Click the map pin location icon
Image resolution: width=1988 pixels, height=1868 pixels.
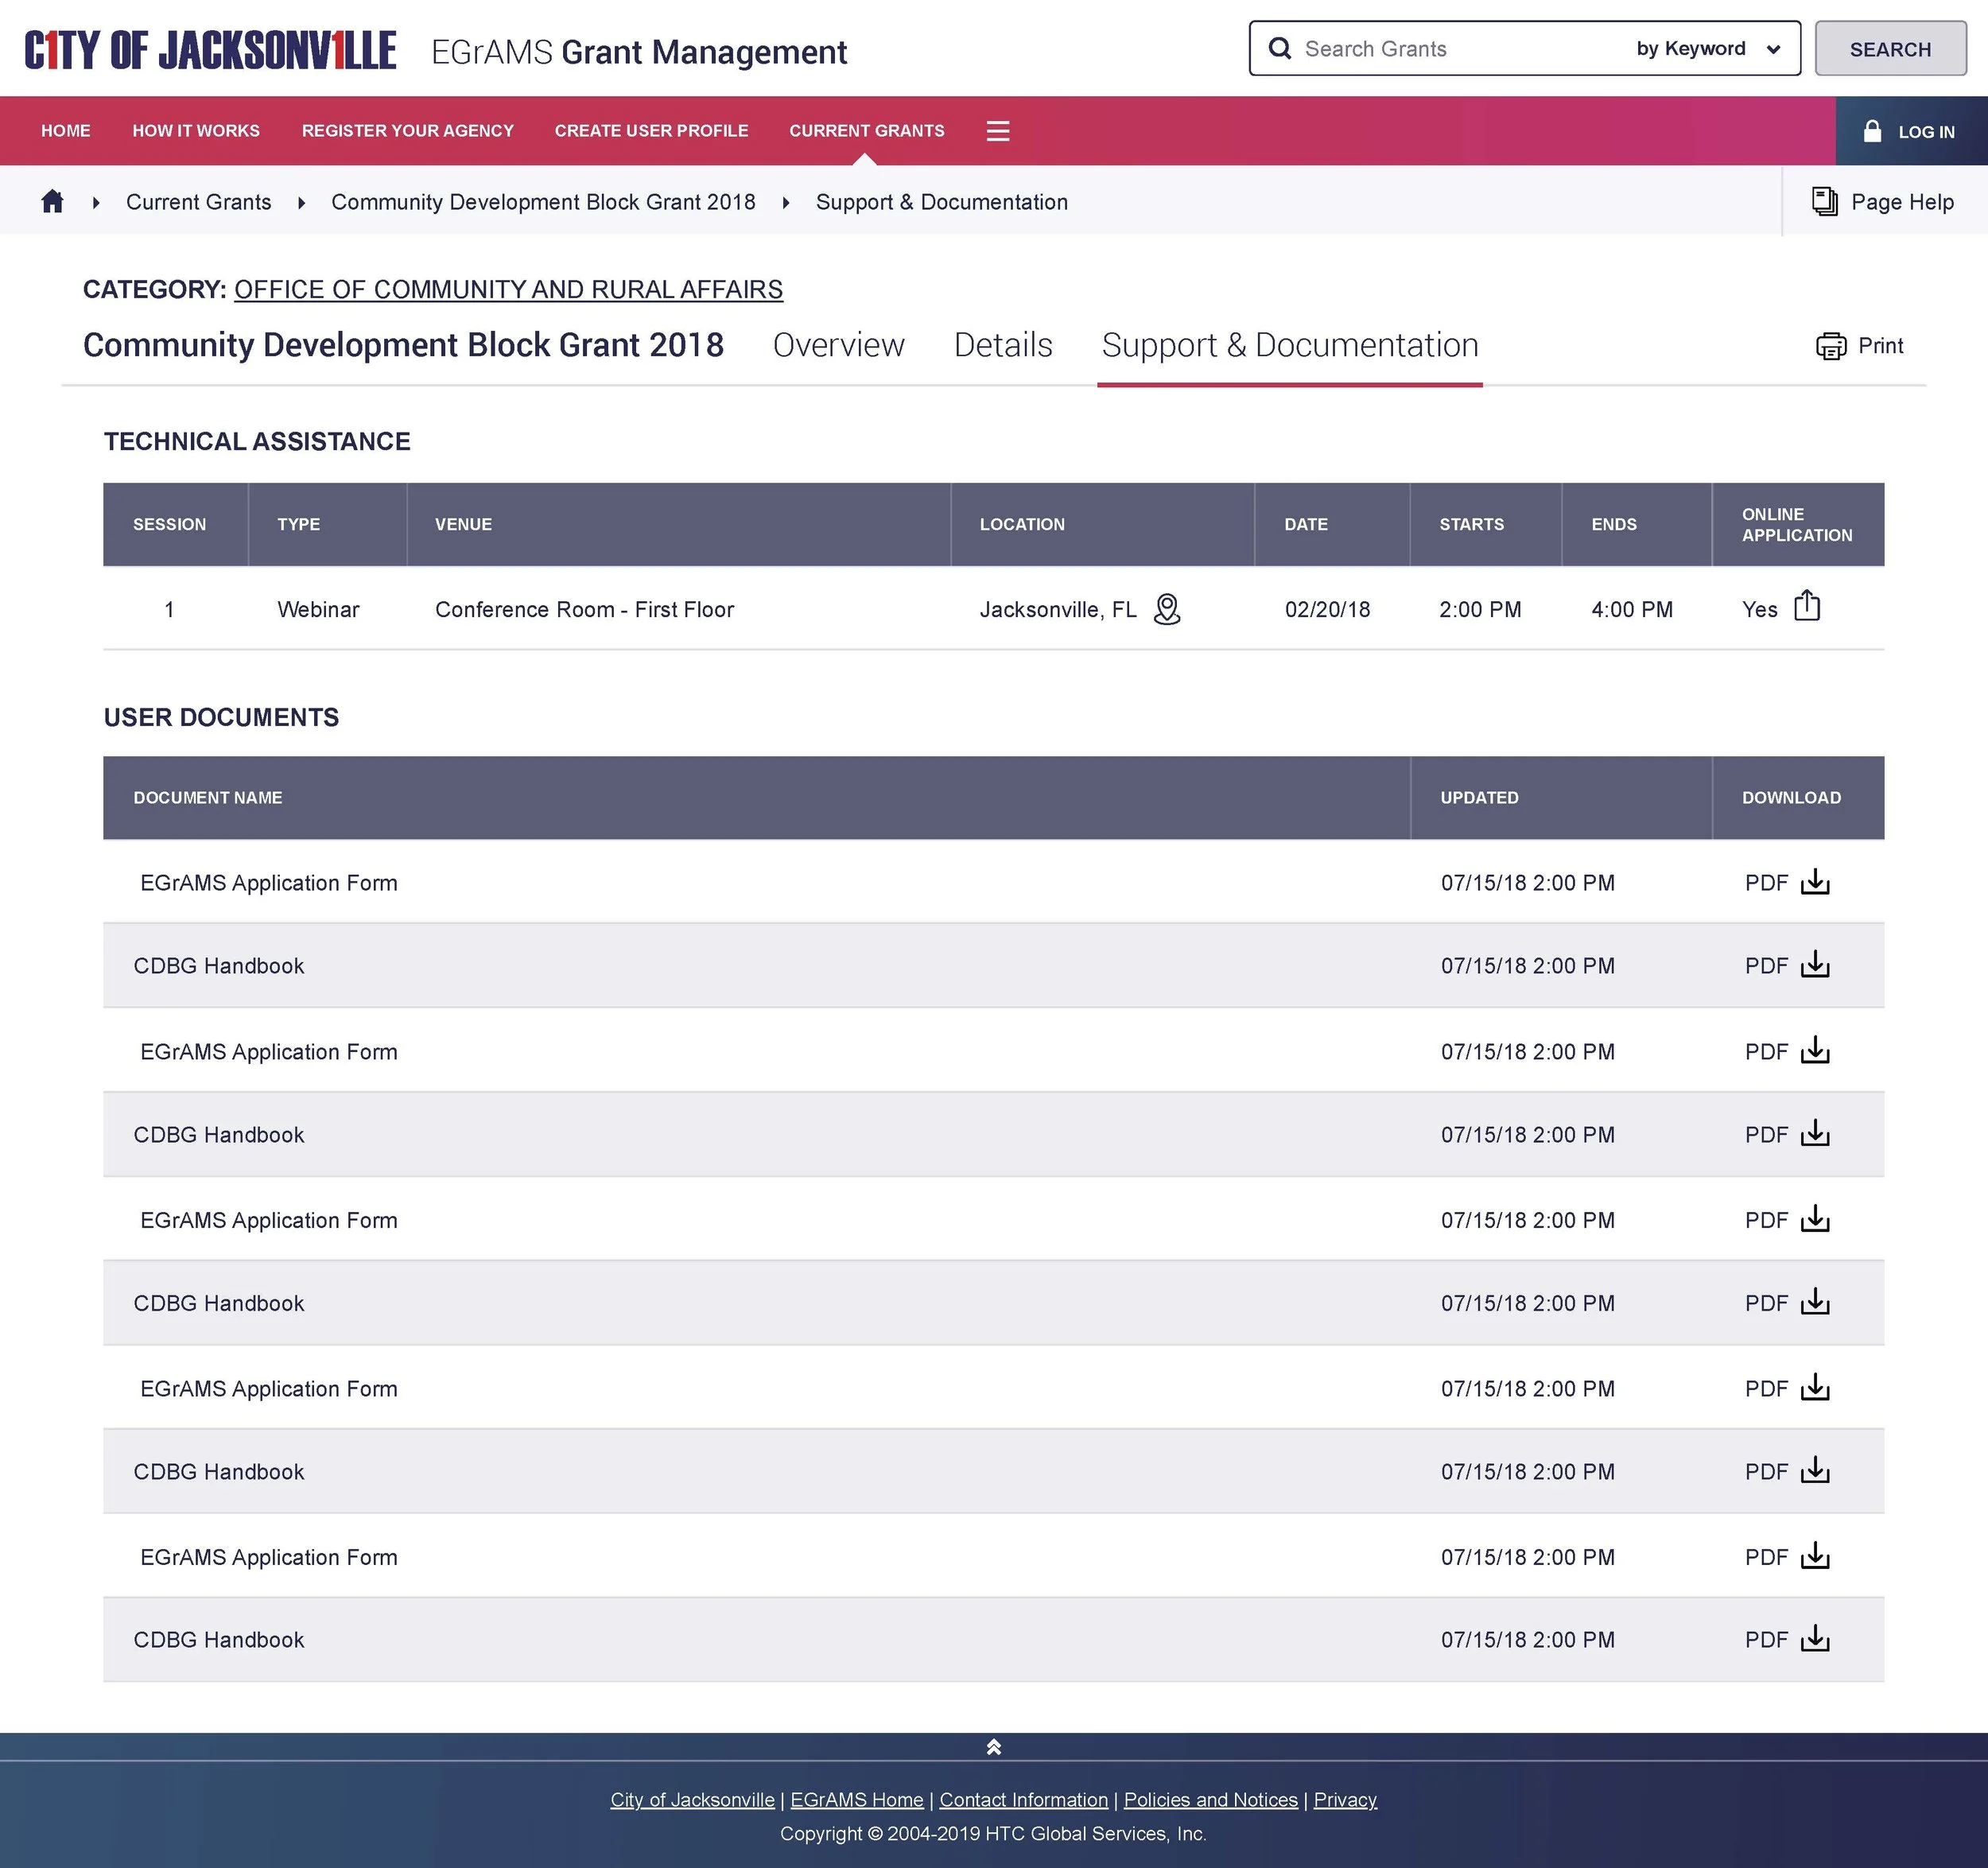point(1166,609)
